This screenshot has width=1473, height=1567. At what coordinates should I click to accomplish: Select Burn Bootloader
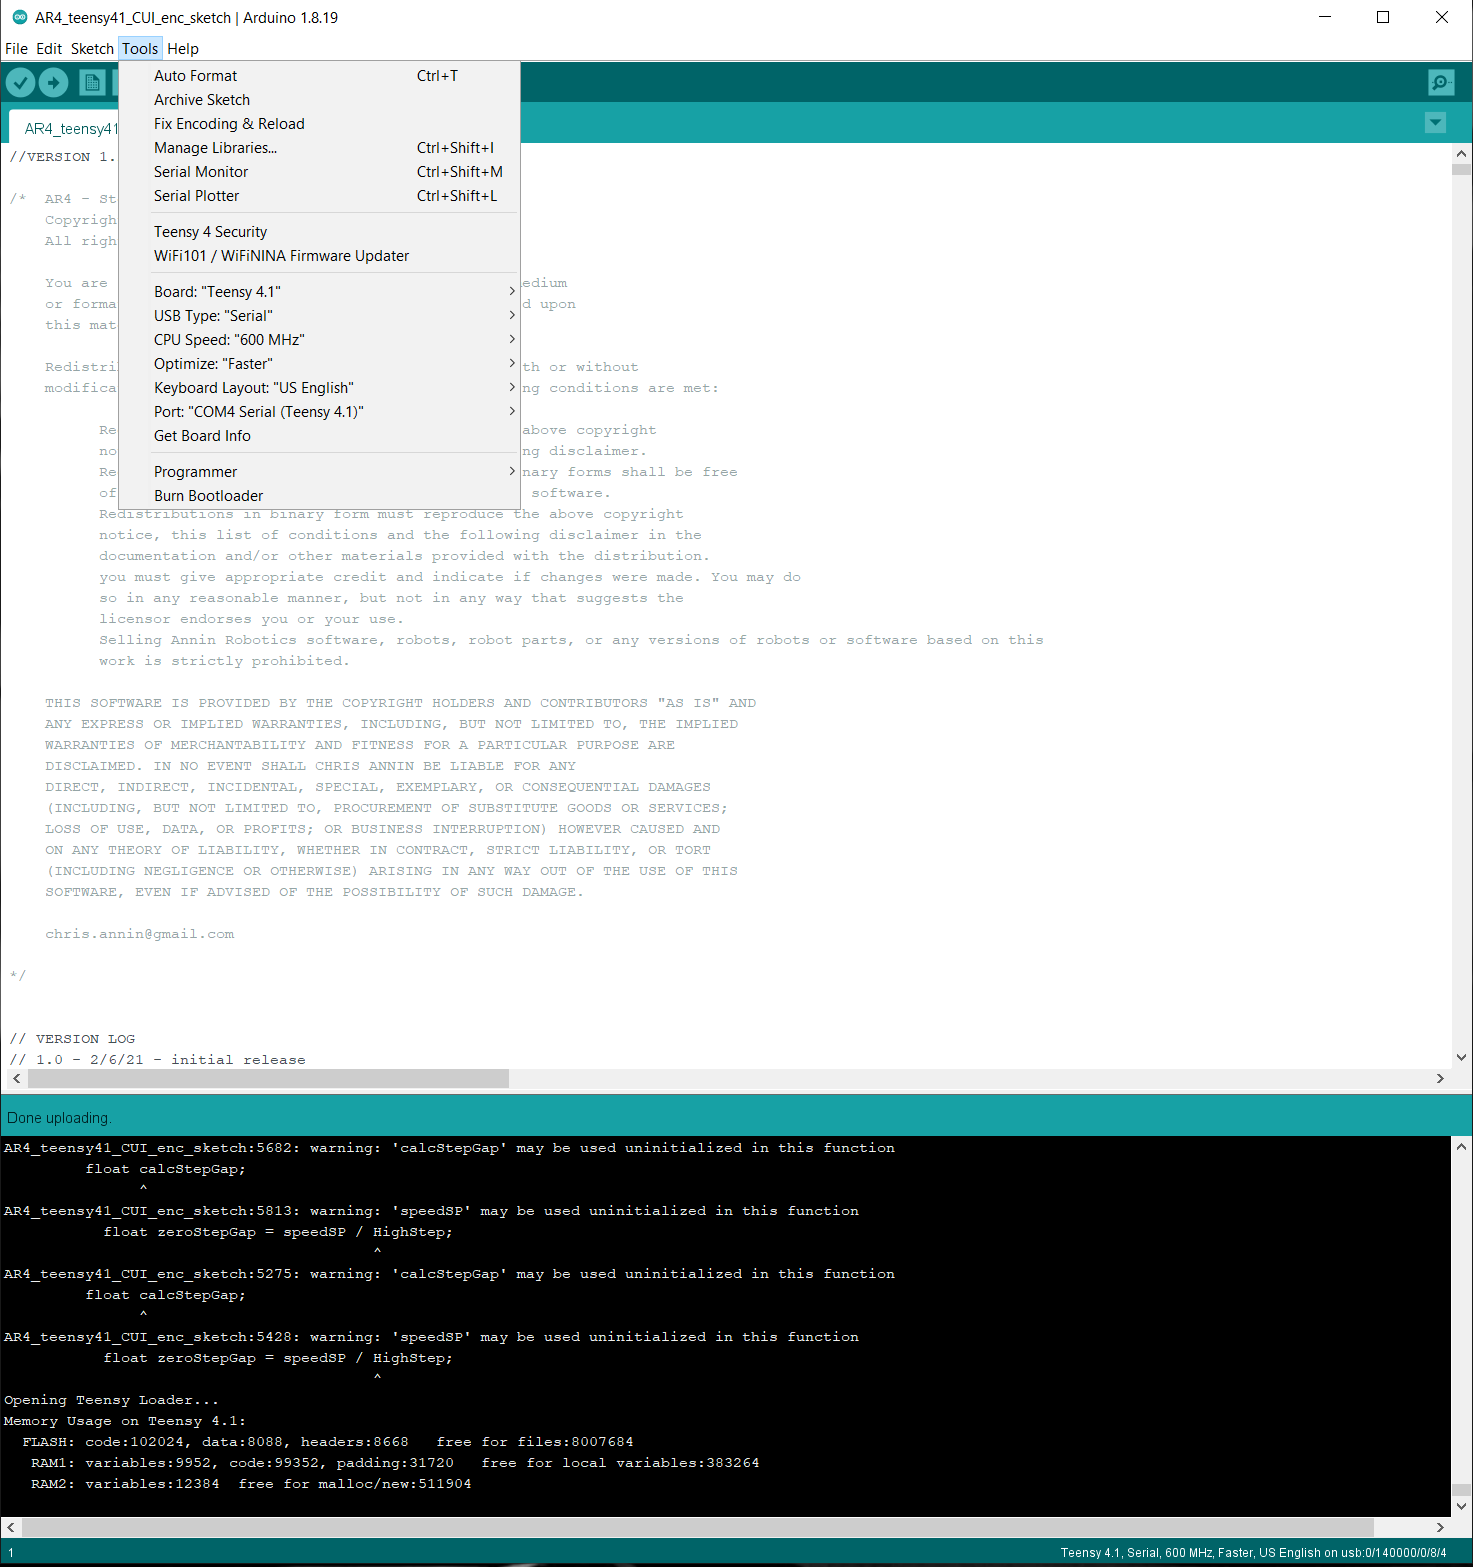pos(319,496)
